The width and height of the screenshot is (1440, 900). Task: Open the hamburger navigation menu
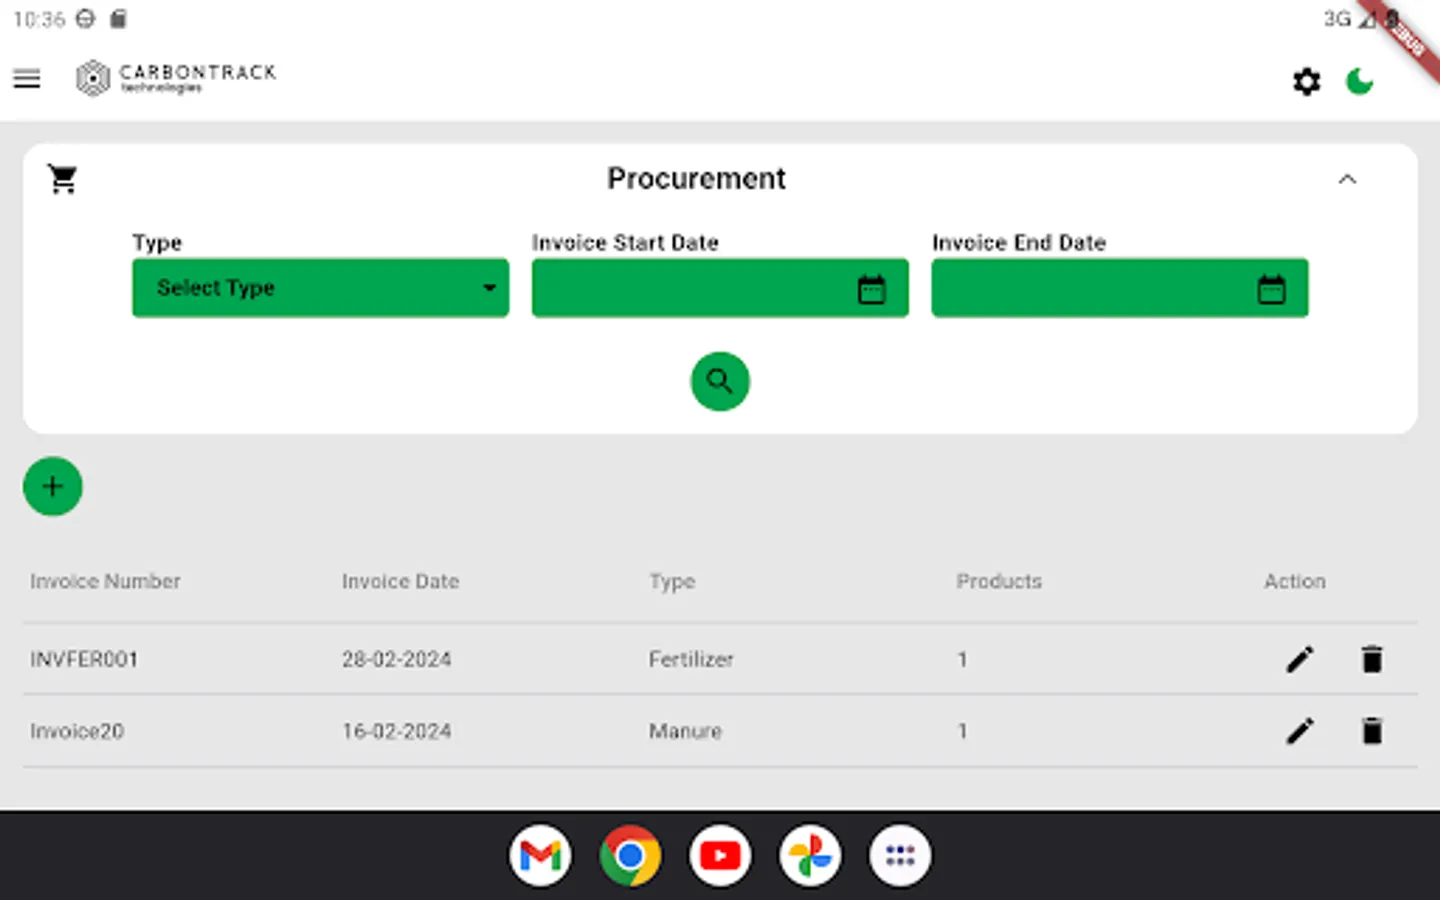(27, 79)
